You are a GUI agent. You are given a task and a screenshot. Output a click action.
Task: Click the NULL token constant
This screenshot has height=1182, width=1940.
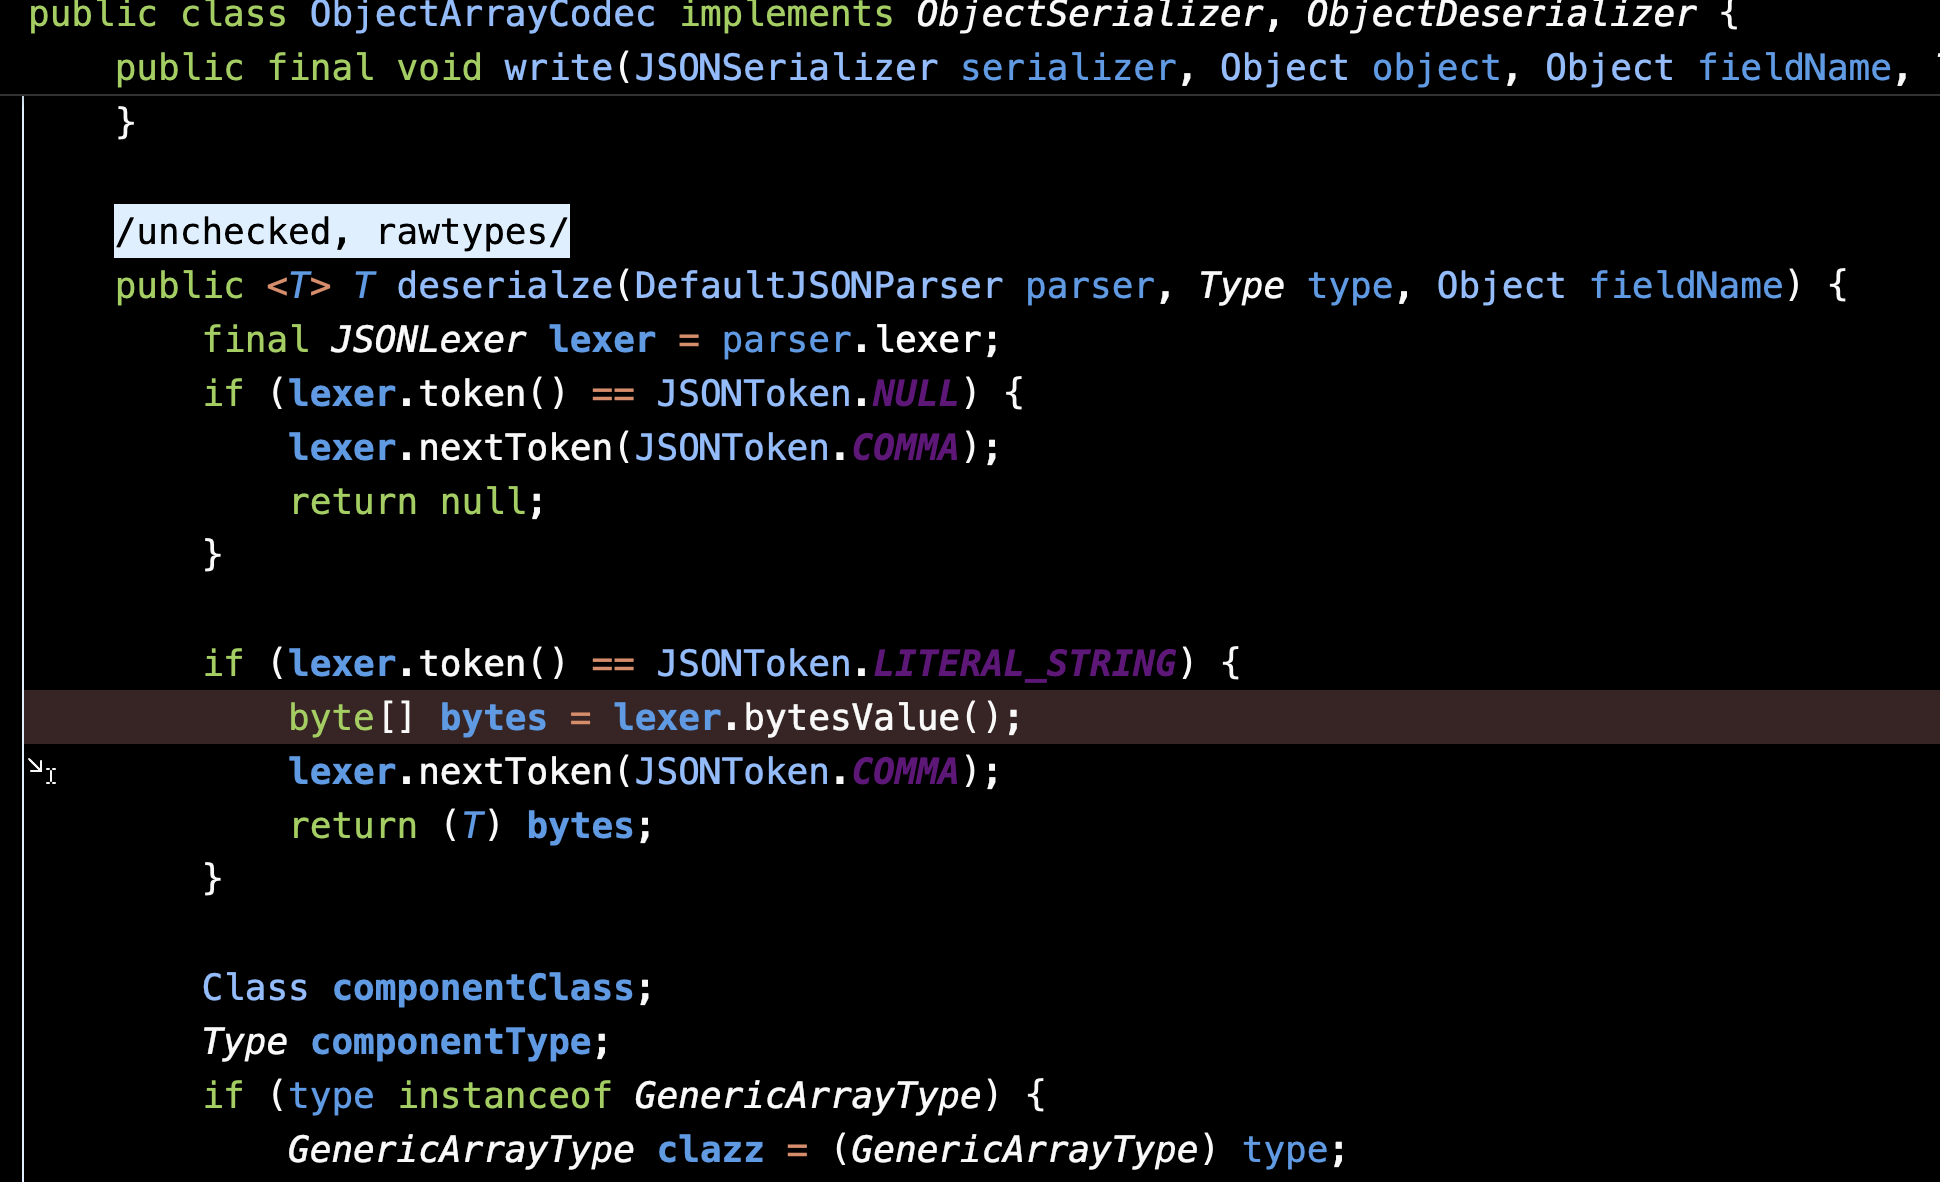tap(916, 394)
